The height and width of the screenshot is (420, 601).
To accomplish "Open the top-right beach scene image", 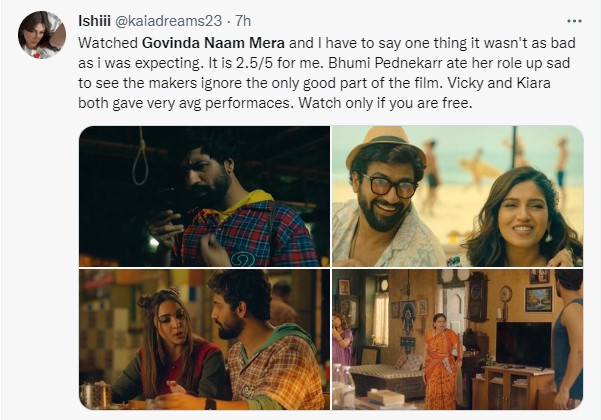I will click(458, 195).
